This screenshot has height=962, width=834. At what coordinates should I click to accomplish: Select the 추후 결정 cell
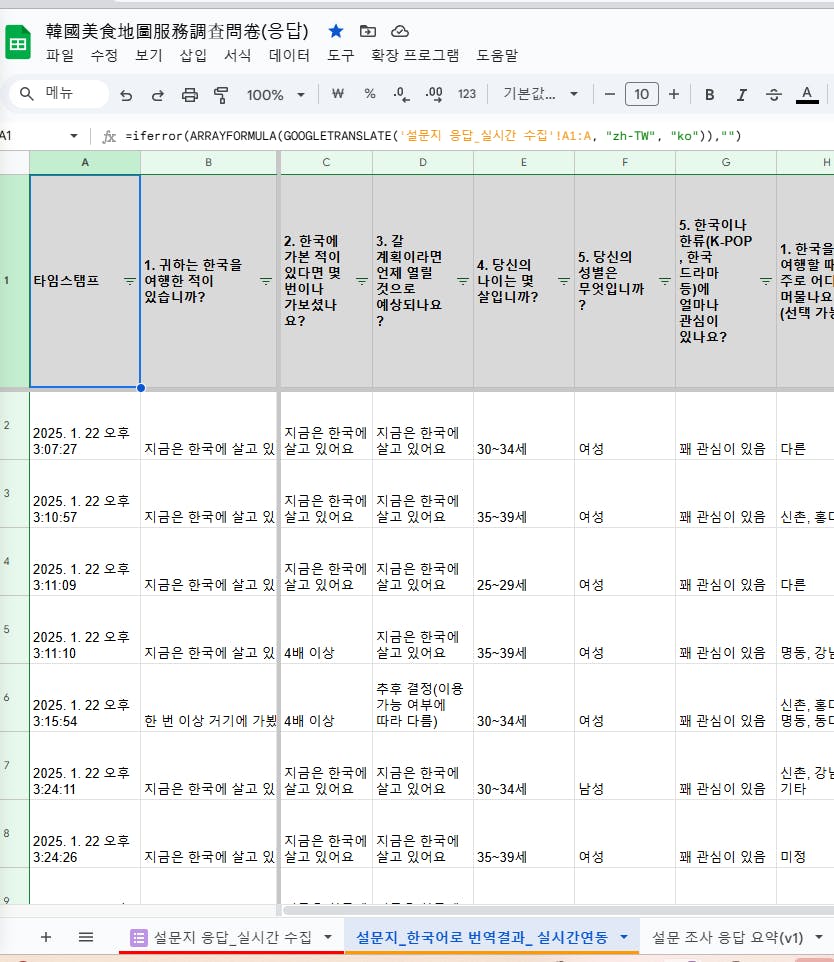tap(423, 698)
